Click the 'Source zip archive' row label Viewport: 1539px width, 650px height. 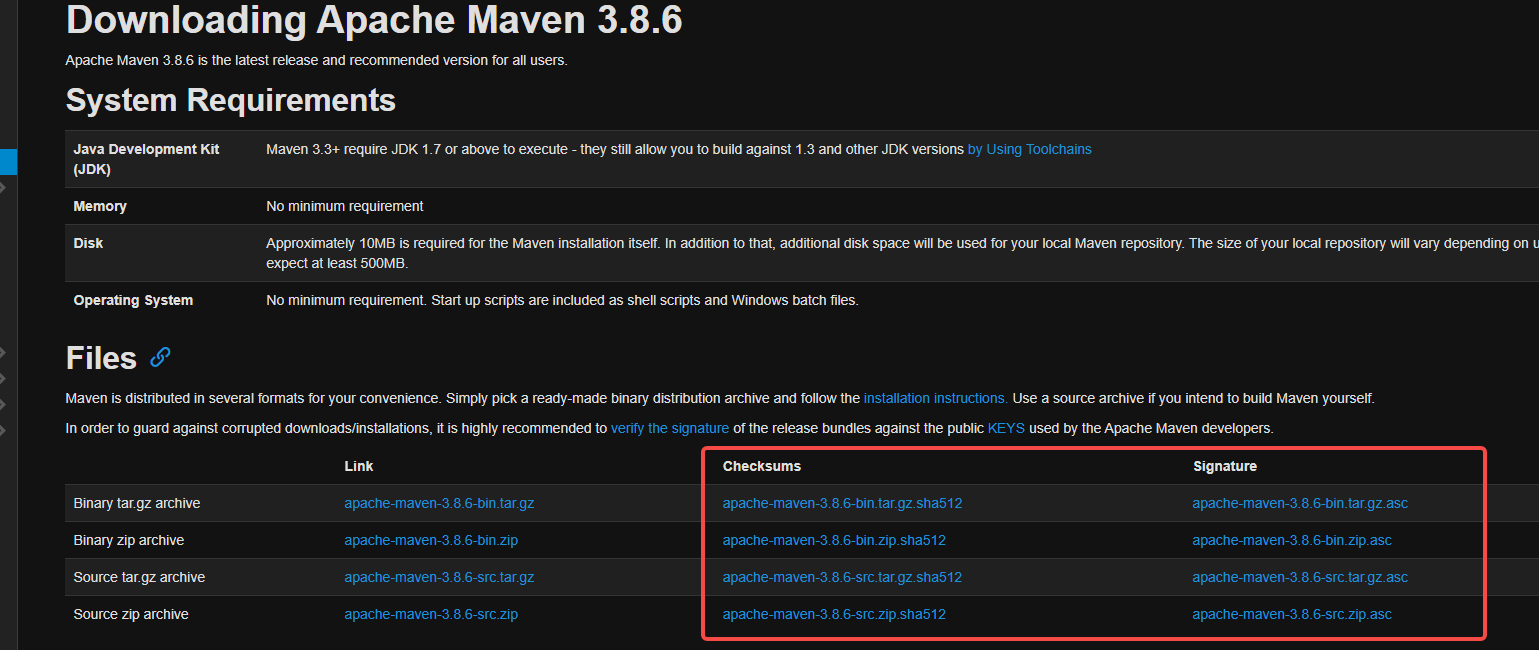[x=131, y=614]
